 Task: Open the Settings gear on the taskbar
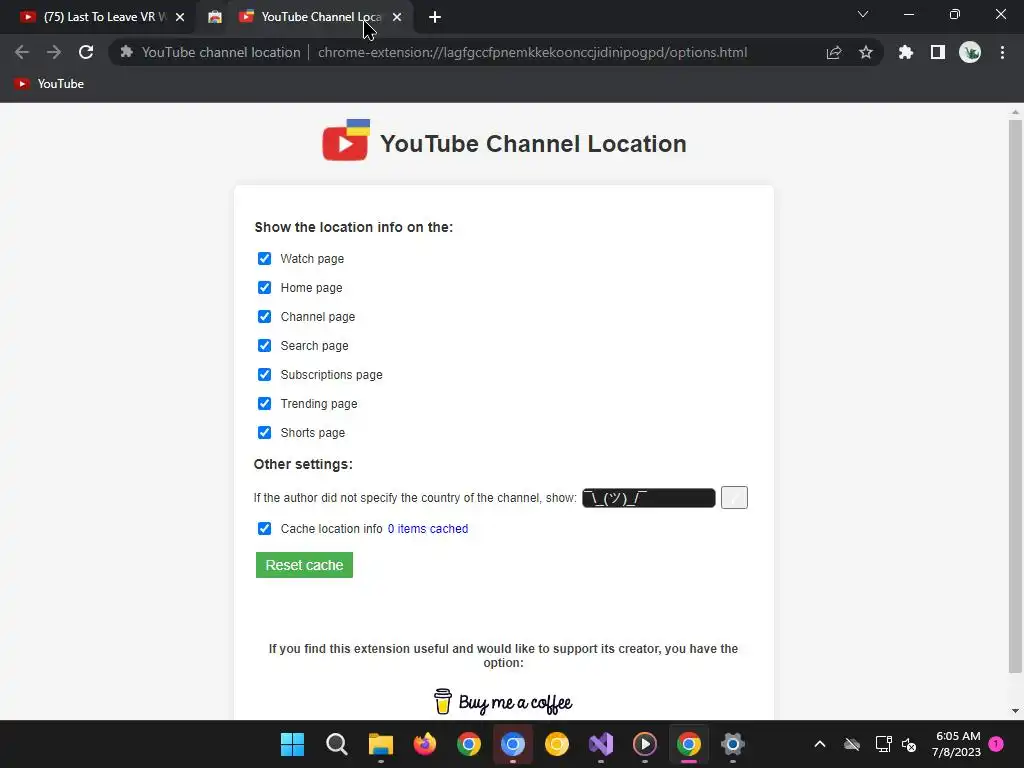click(733, 744)
